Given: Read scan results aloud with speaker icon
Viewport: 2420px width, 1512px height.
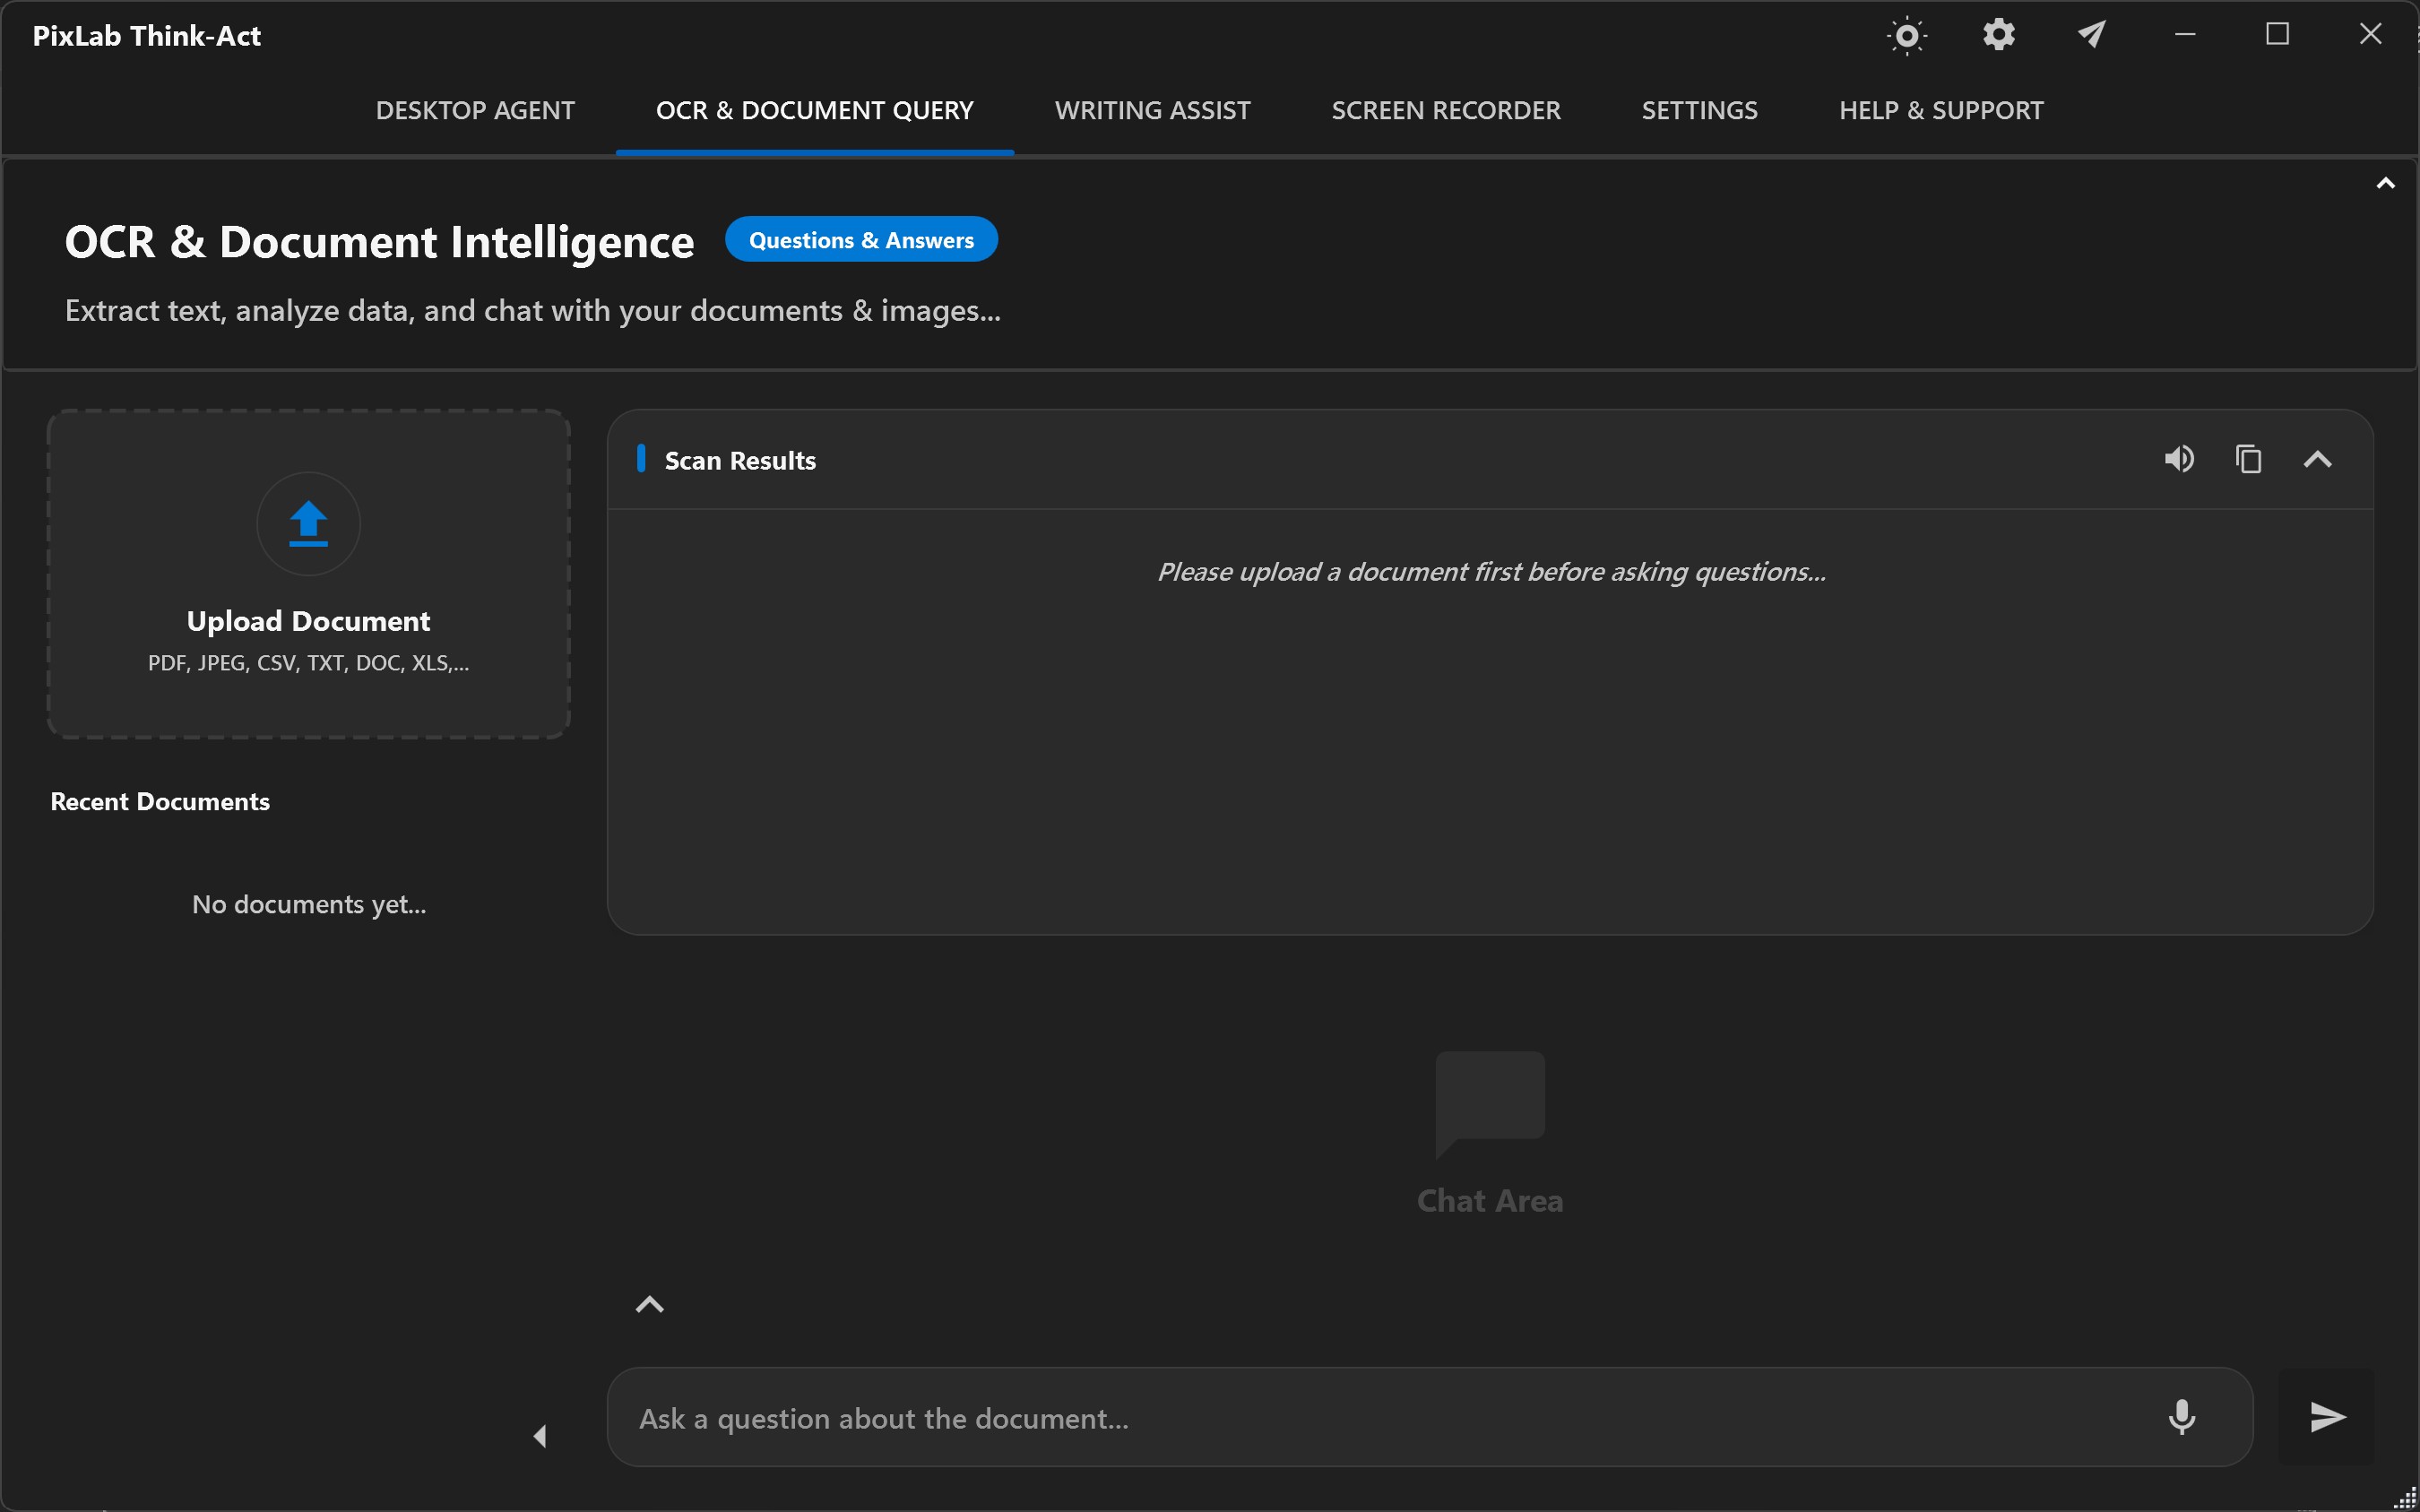Looking at the screenshot, I should pos(2179,459).
